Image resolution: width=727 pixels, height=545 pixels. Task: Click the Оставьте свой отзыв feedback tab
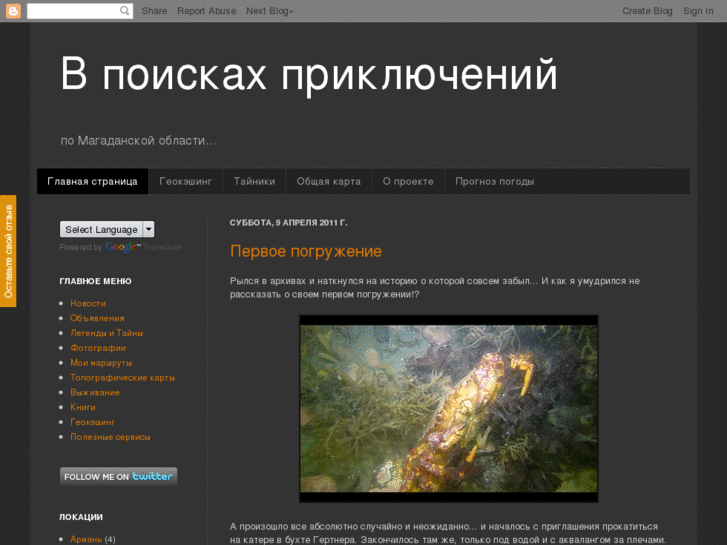point(8,251)
